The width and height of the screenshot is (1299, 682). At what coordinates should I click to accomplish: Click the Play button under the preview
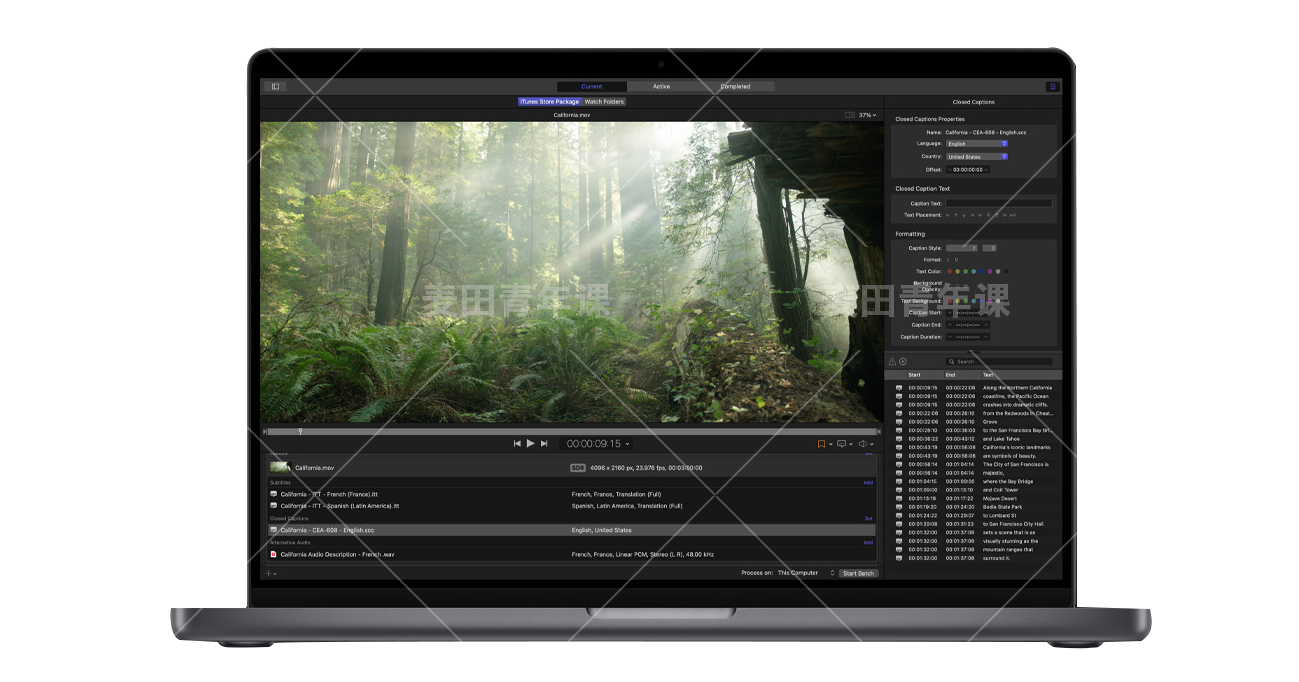(531, 443)
